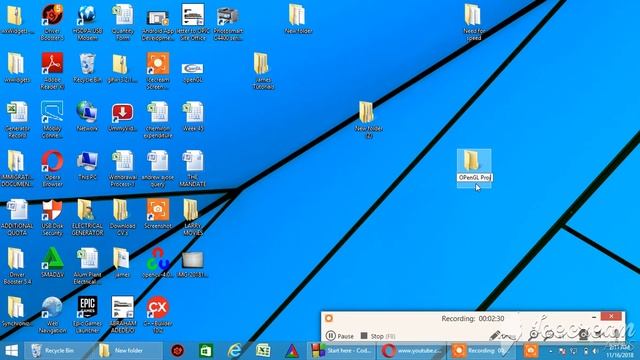Open the Photosmart C4400 printer shortcut

228,21
